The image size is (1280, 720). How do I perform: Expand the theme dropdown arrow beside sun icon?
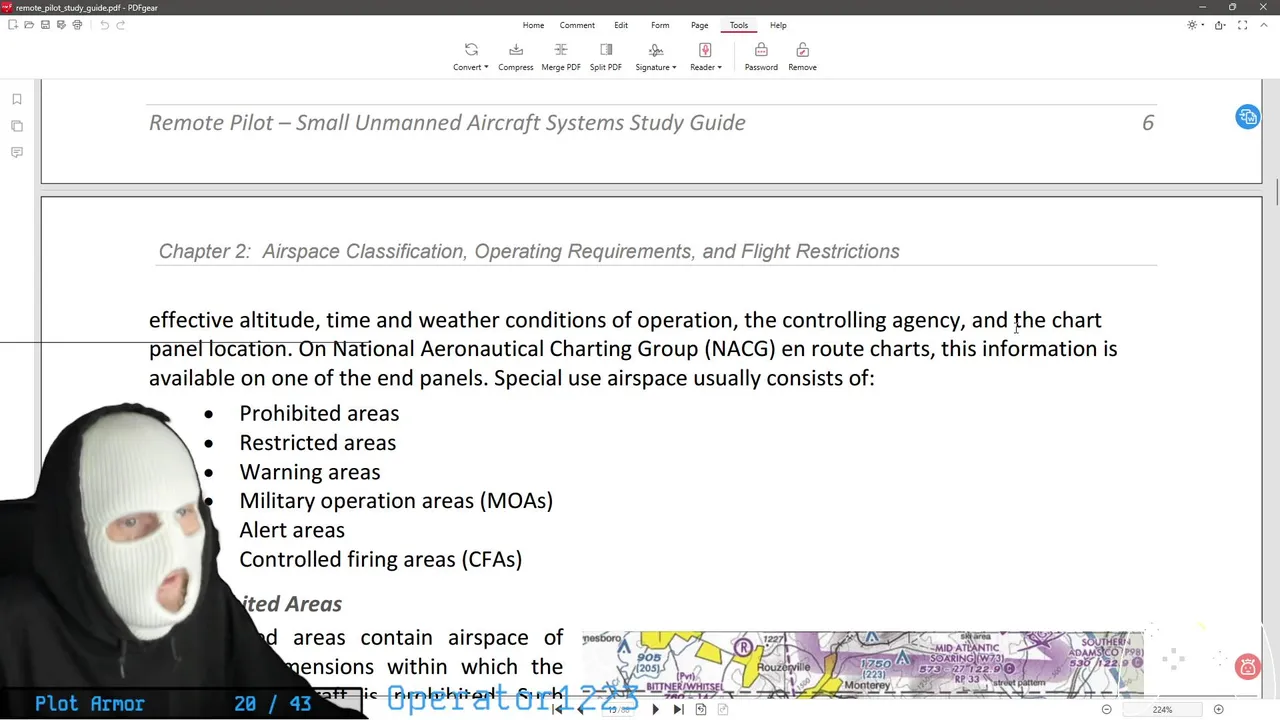click(1202, 25)
